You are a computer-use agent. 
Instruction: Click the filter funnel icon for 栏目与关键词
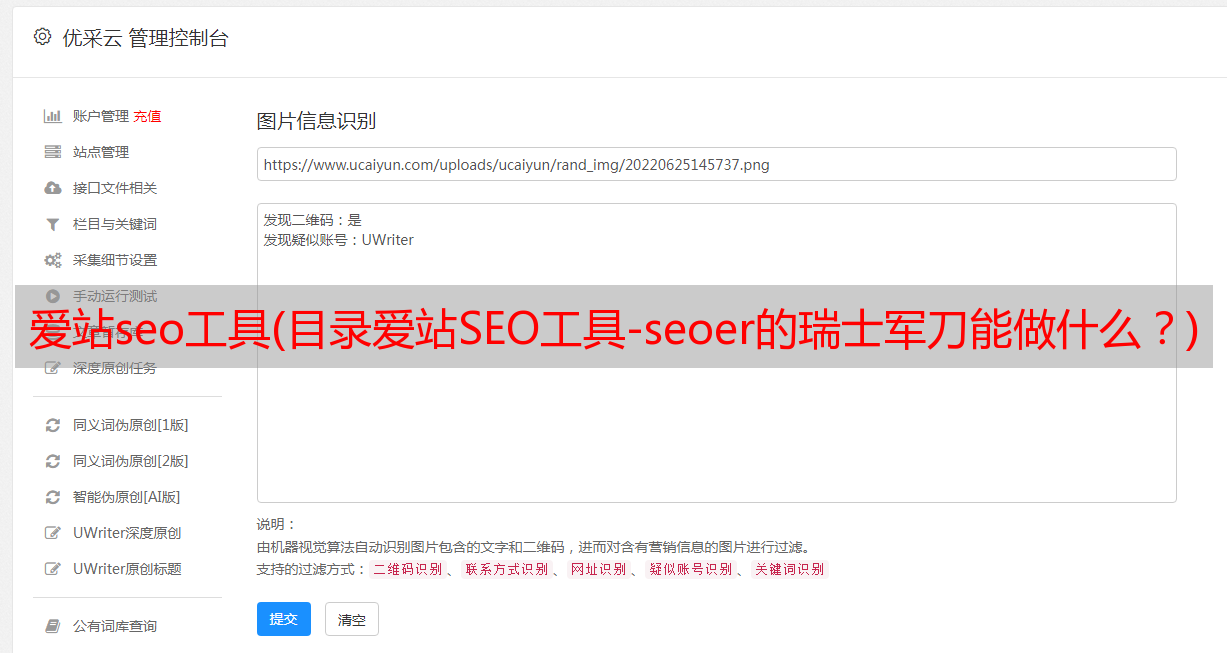53,224
